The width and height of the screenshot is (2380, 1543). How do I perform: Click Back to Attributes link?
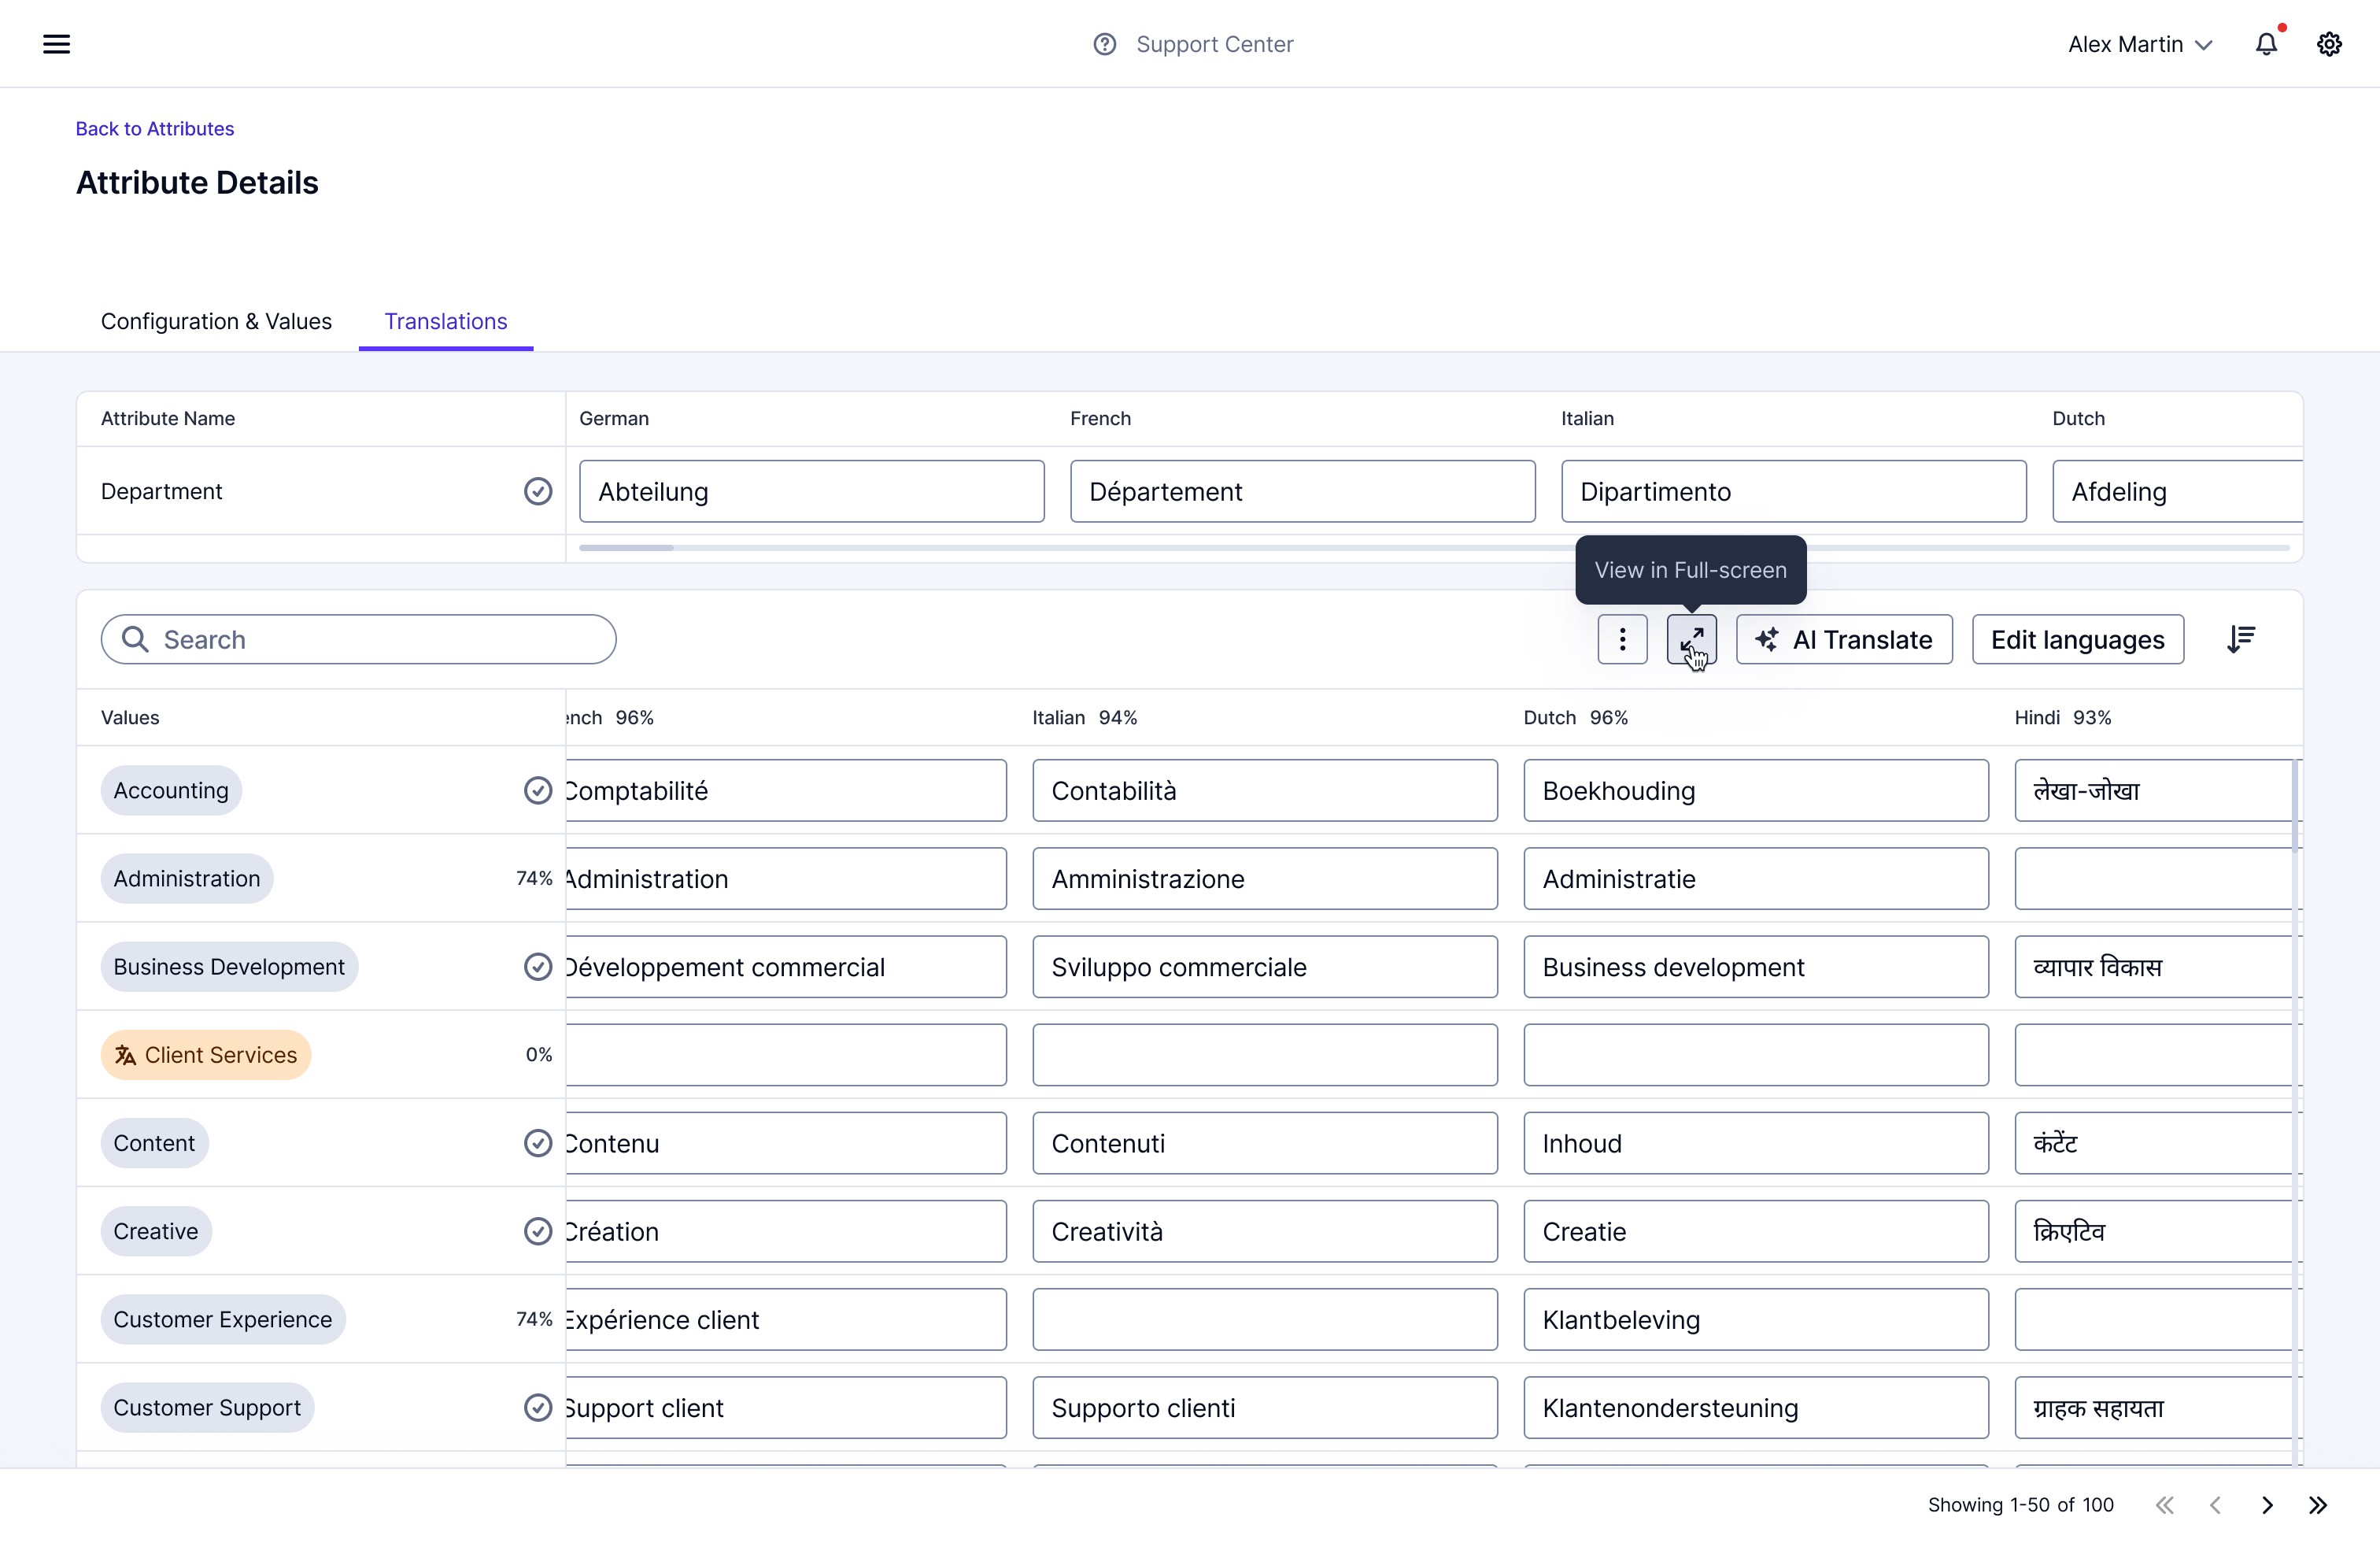[x=155, y=128]
